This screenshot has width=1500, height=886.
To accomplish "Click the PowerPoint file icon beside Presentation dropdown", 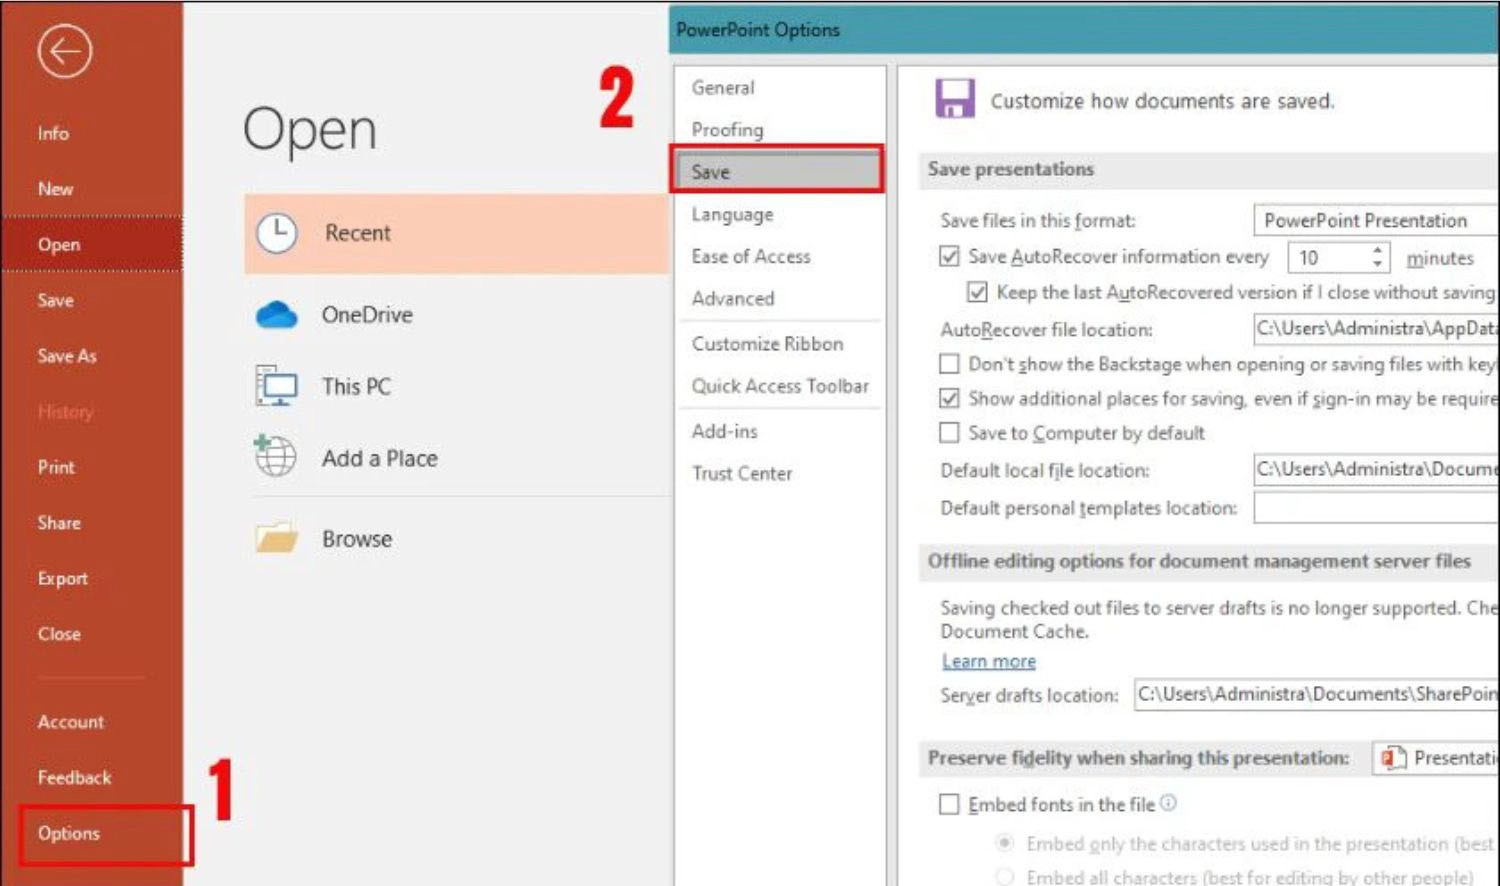I will click(x=1393, y=758).
